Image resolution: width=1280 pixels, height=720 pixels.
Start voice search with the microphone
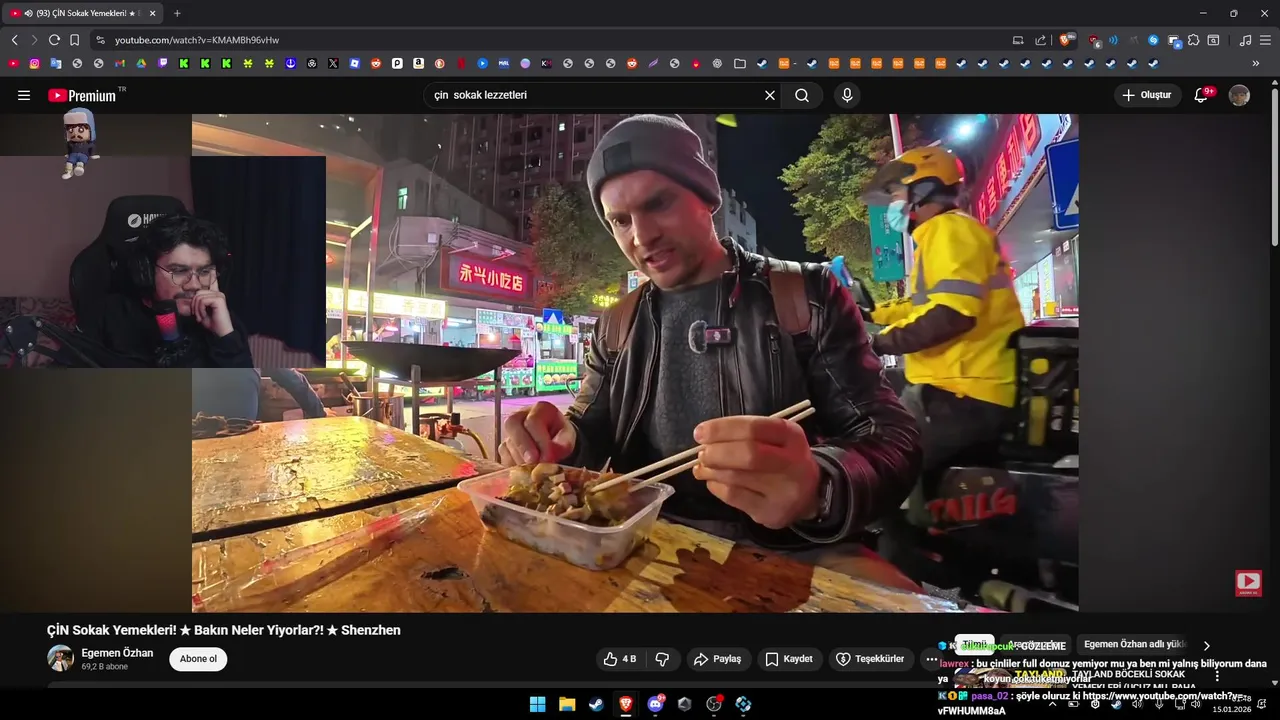(847, 95)
